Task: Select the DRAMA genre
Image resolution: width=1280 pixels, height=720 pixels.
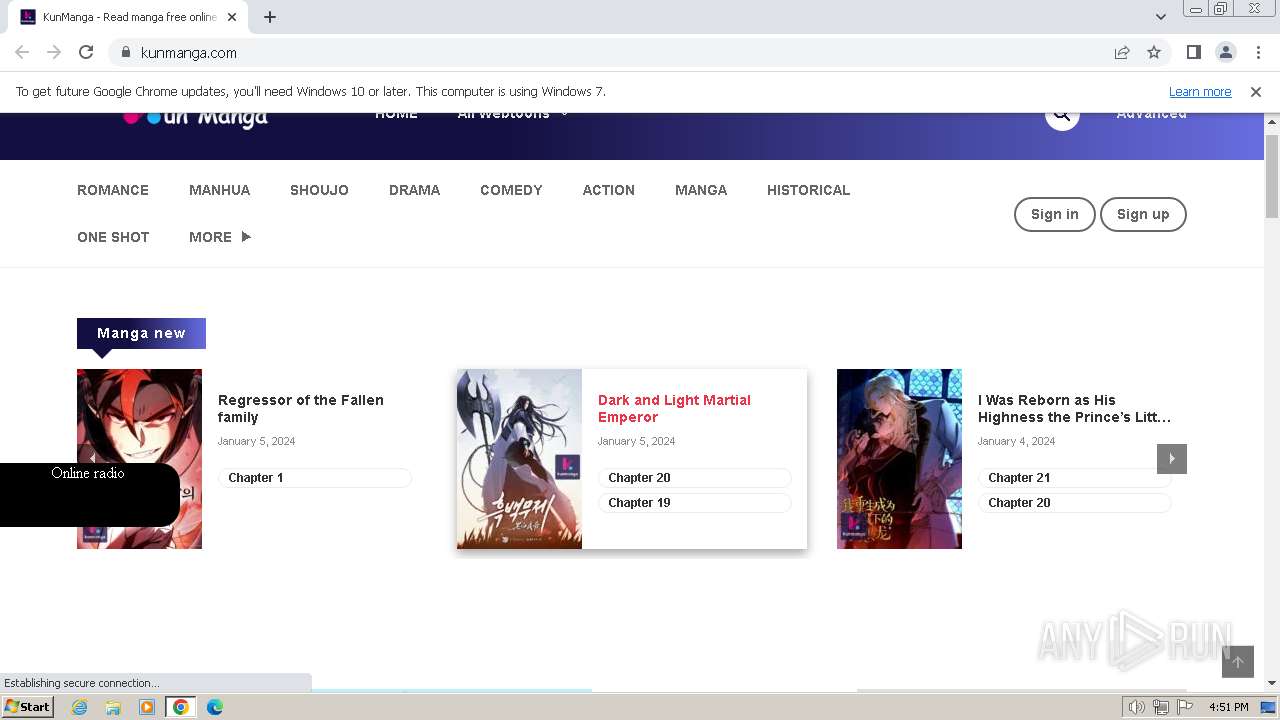Action: 414,190
